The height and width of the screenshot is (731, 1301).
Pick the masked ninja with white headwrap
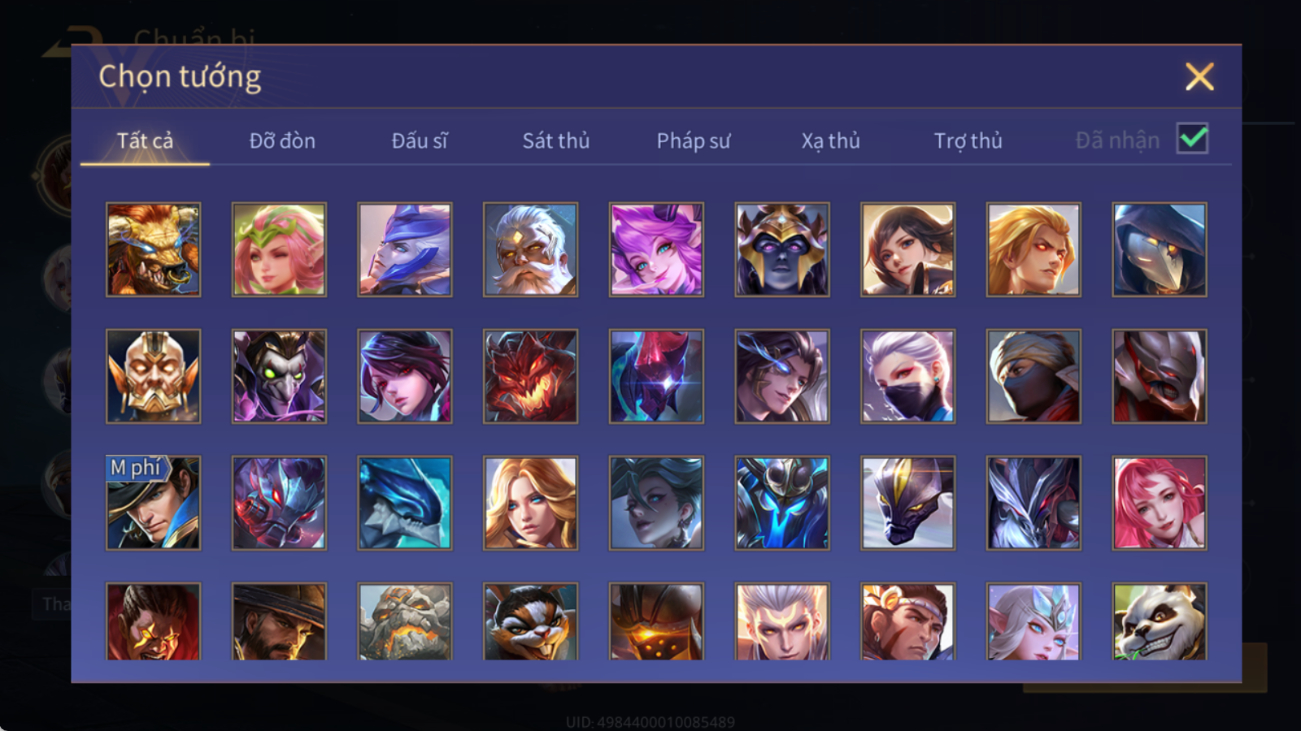pyautogui.click(x=1033, y=376)
